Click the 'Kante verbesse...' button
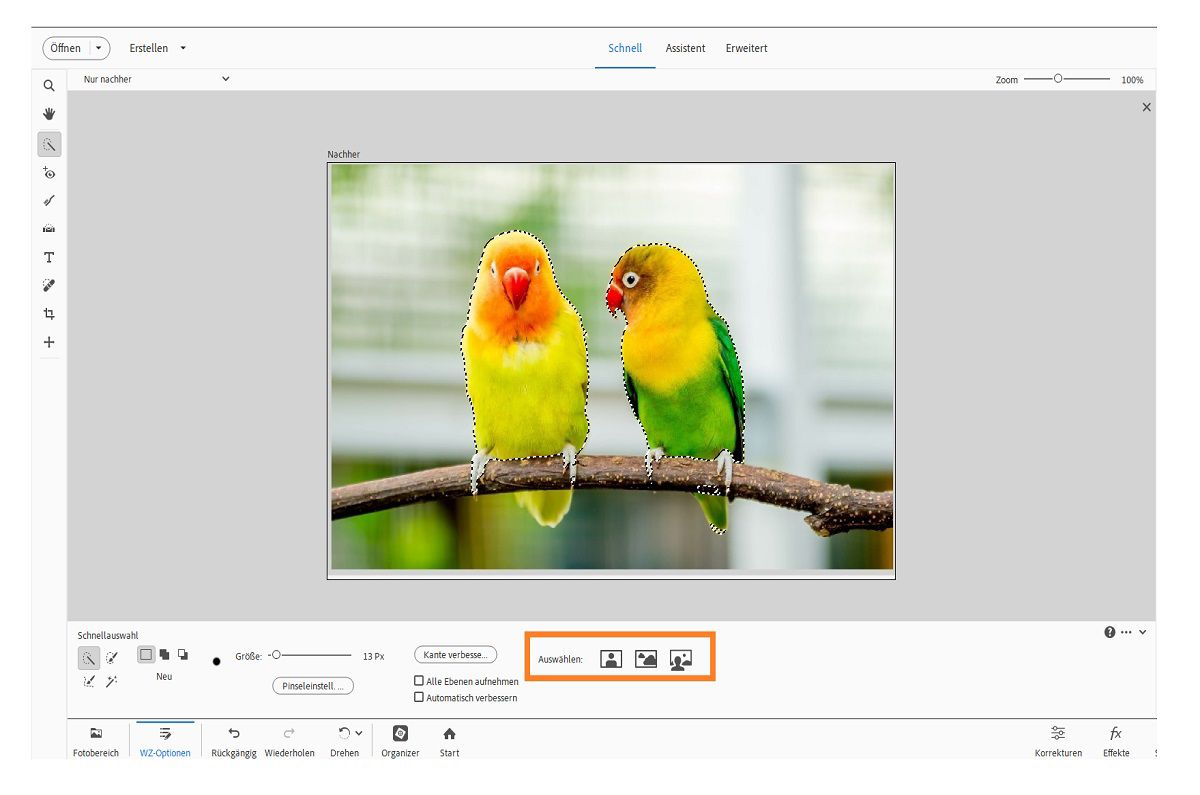 pyautogui.click(x=455, y=655)
